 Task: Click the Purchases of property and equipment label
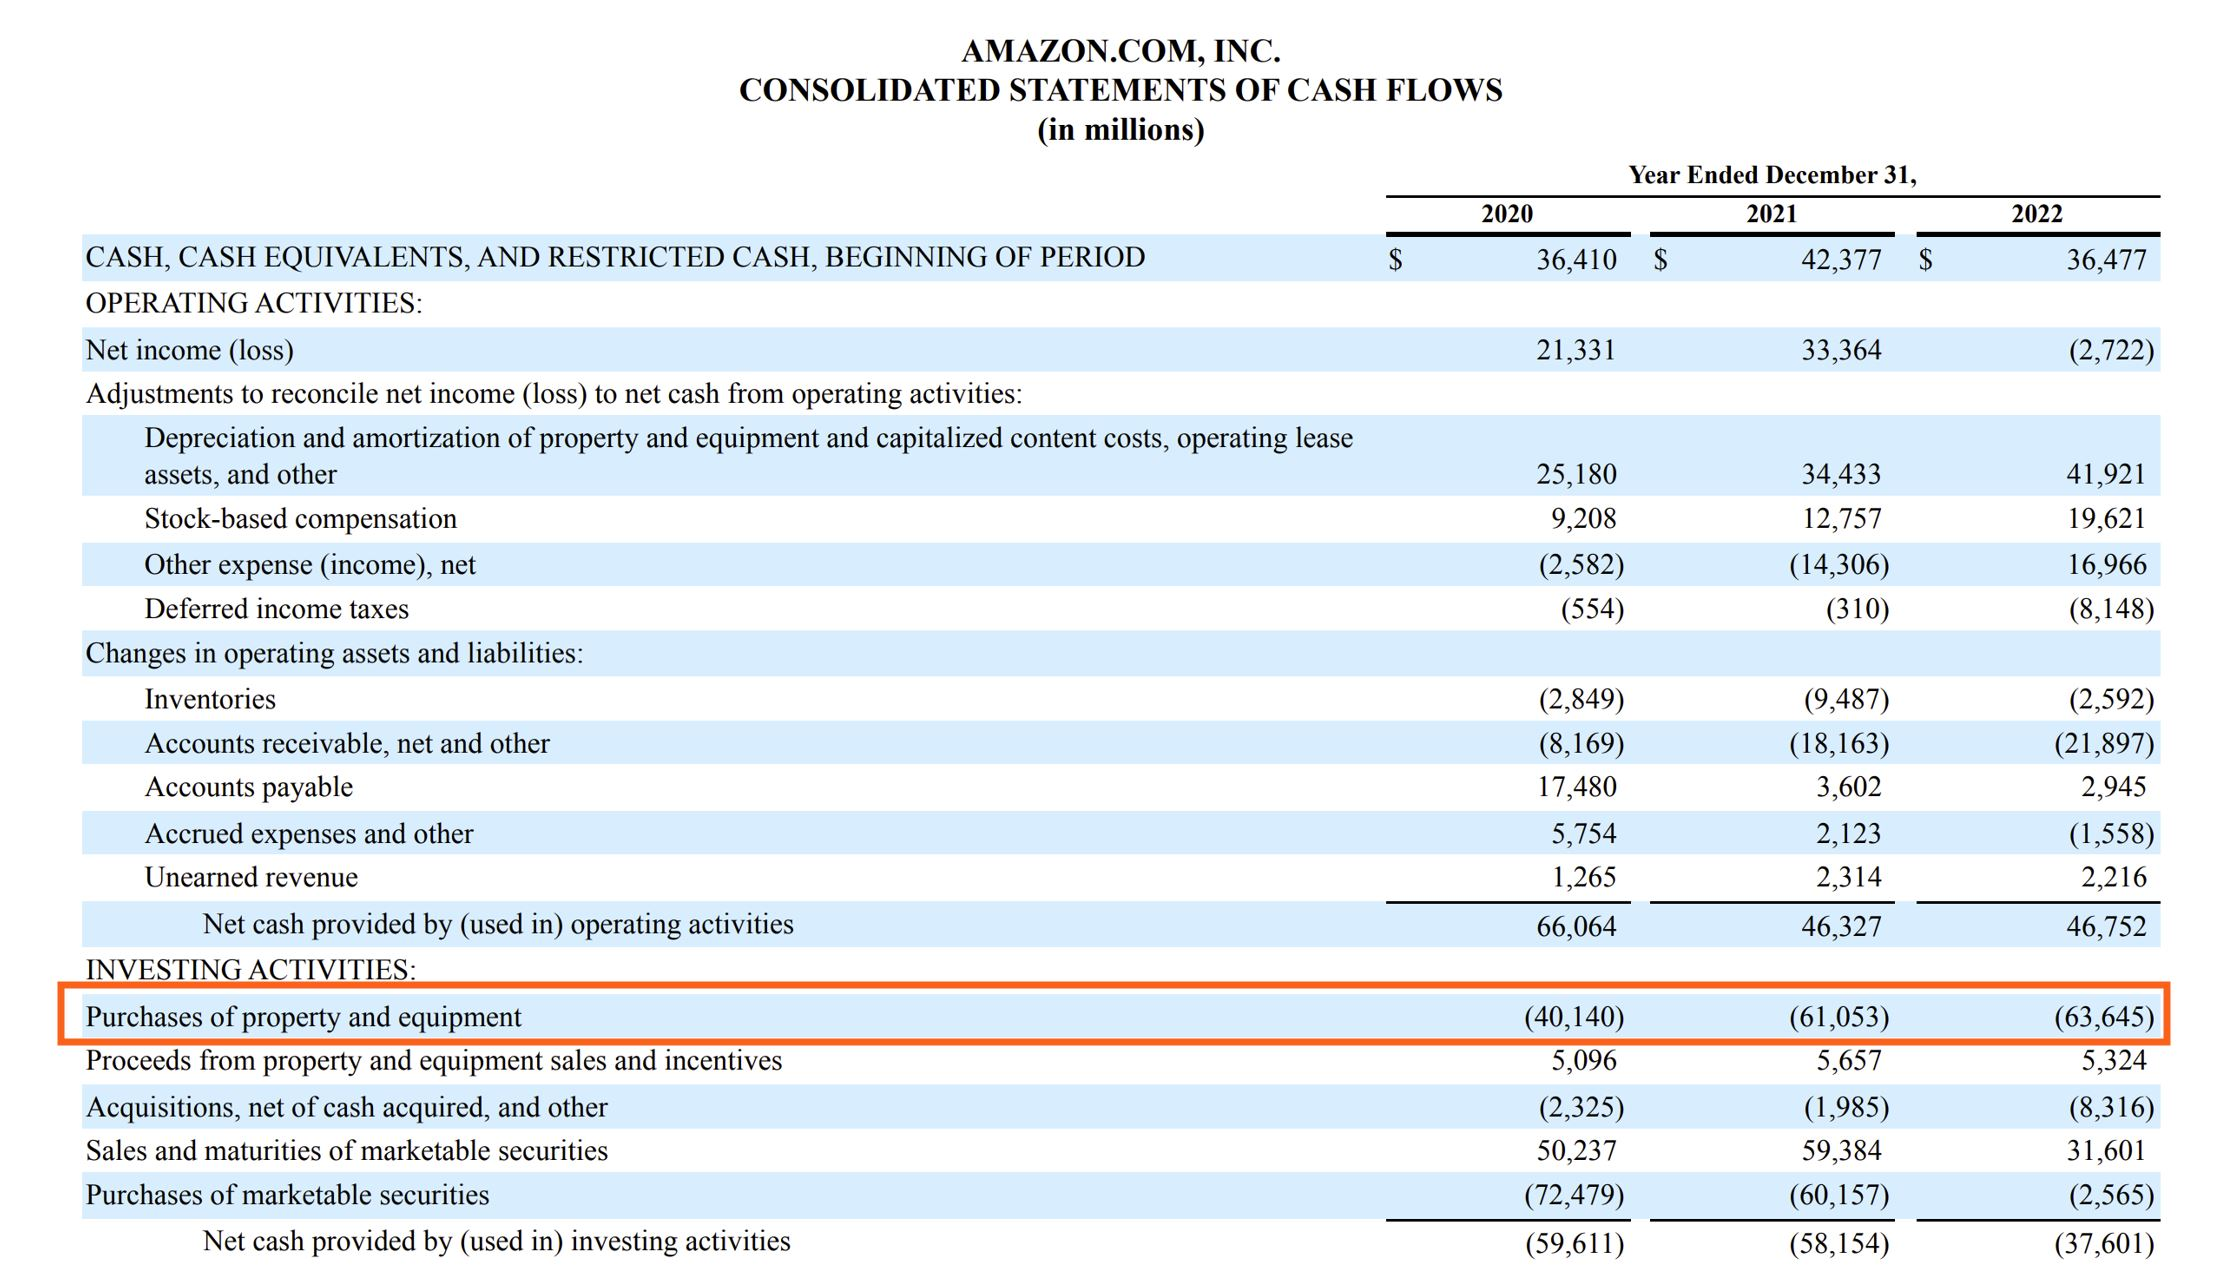click(x=303, y=1017)
